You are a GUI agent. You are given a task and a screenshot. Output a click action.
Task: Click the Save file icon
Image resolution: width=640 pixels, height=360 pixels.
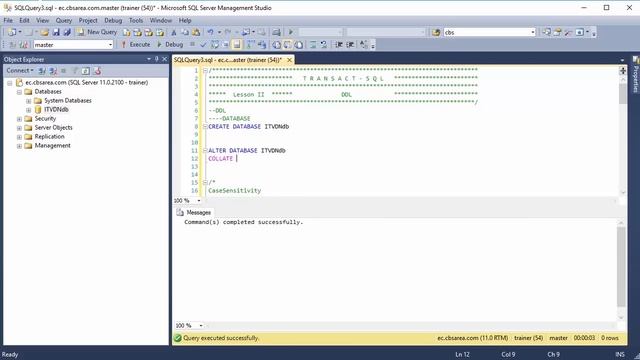tap(56, 32)
